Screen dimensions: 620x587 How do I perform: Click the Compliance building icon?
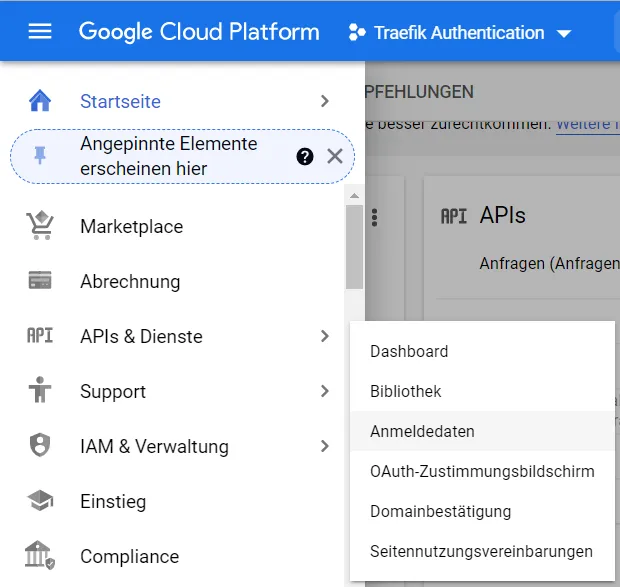(x=40, y=555)
